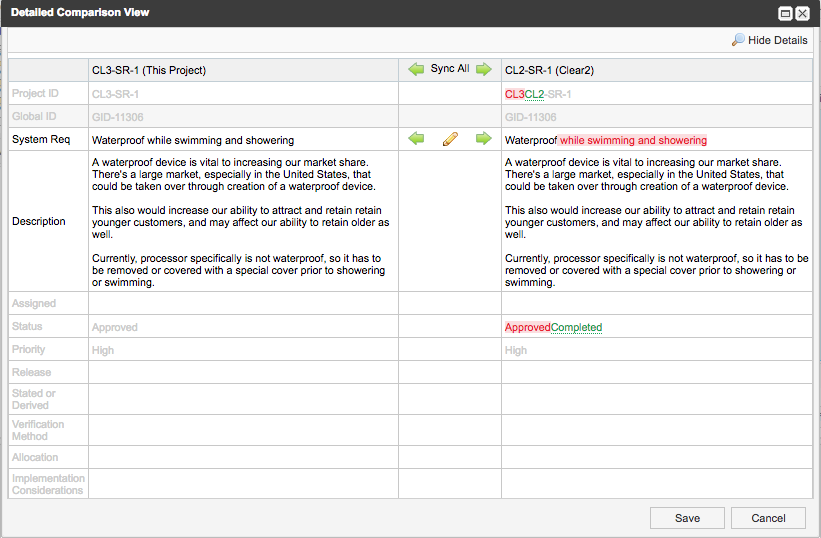Copy System Req to left with green arrow
This screenshot has height=538, width=821.
[416, 139]
